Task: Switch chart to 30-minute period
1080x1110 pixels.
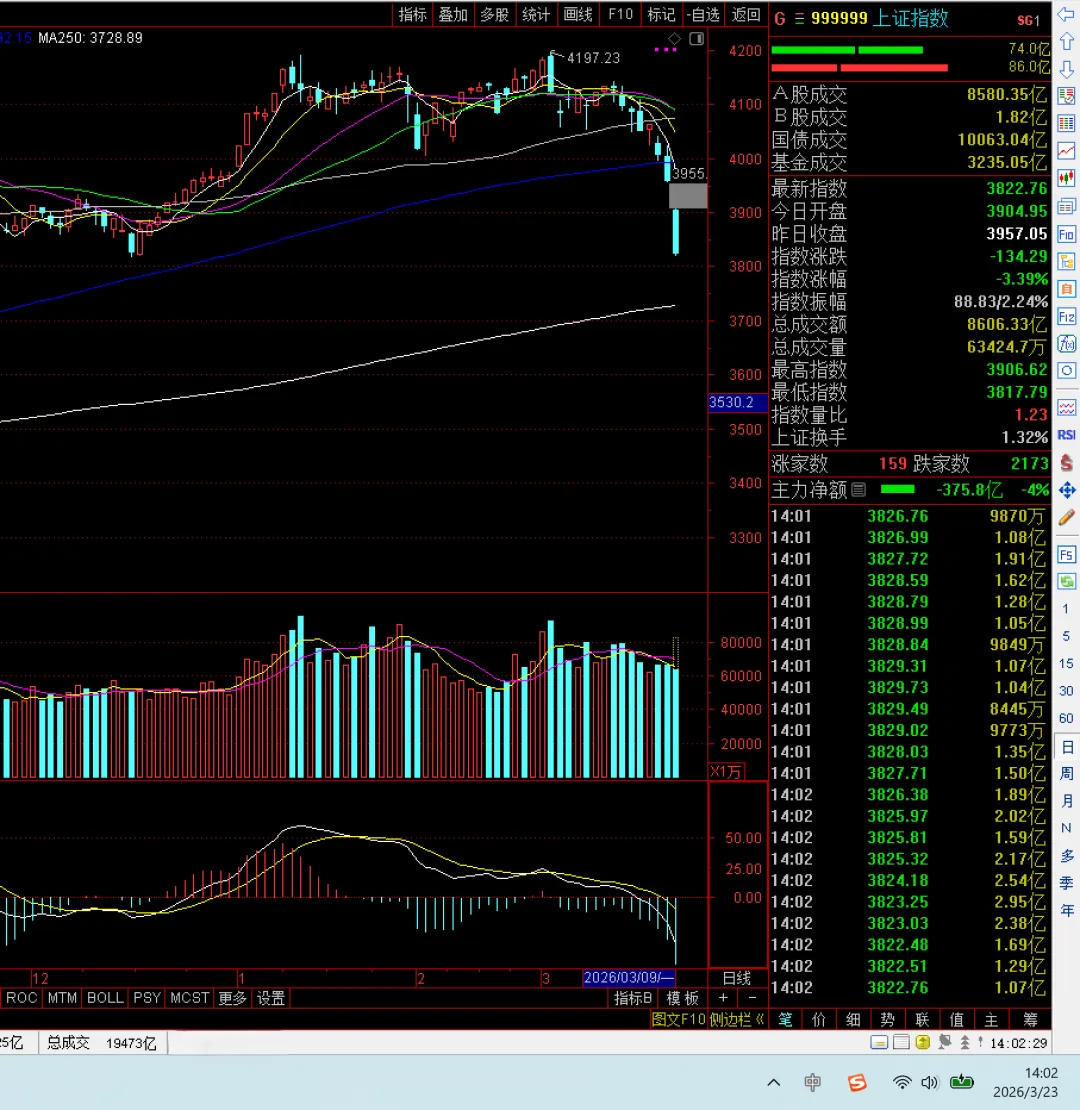Action: tap(1066, 691)
